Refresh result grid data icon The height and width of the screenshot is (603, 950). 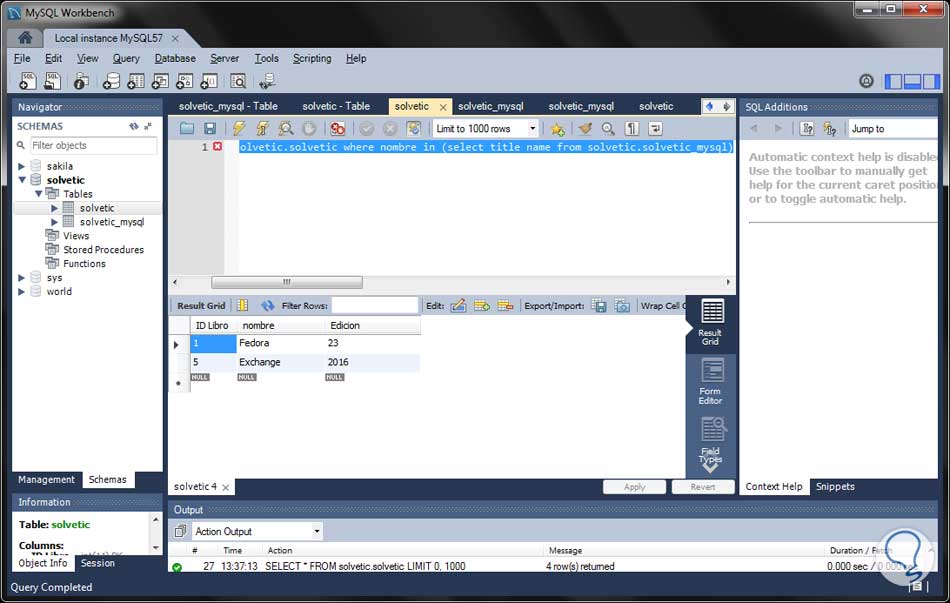pos(267,305)
